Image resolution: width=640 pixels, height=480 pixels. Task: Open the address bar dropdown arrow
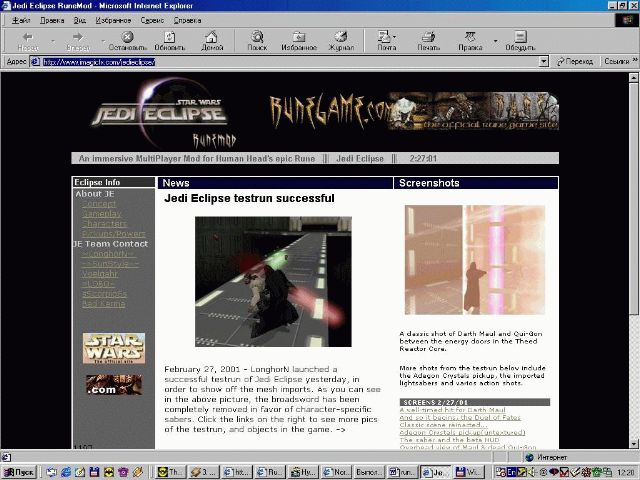point(543,62)
